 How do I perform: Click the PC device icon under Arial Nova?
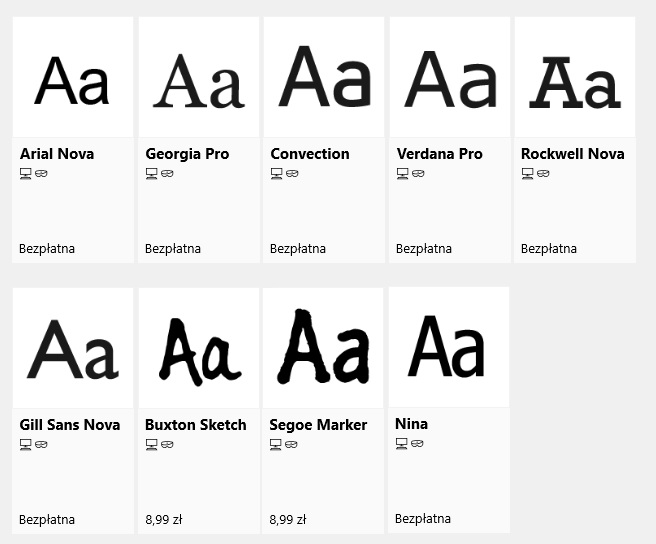pos(26,173)
